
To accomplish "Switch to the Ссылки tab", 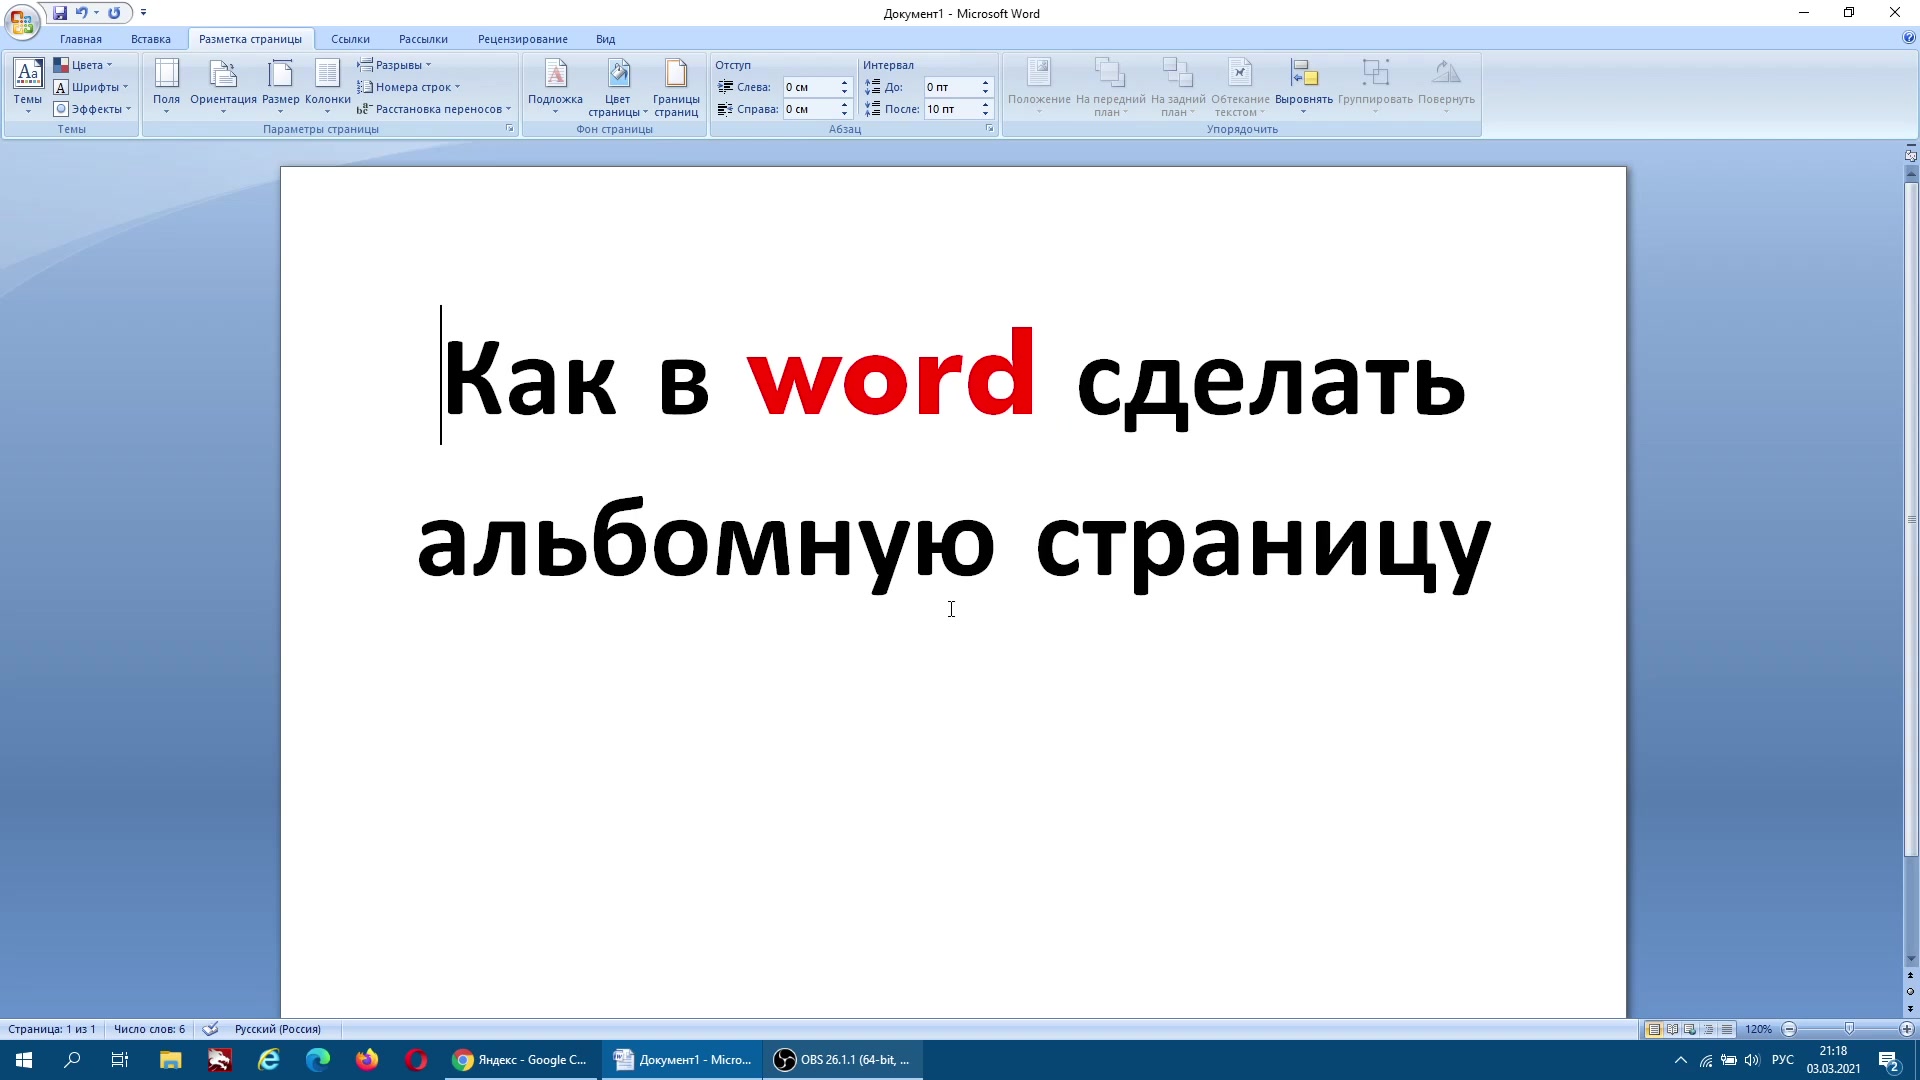I will coord(350,39).
